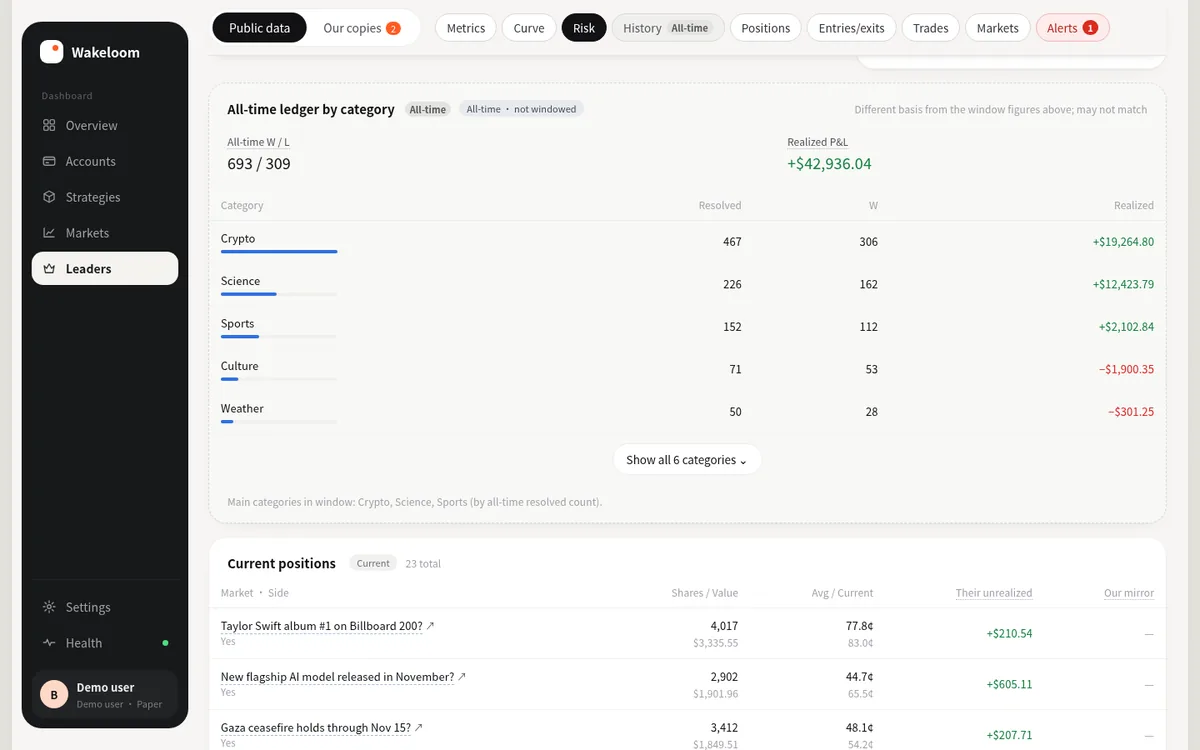This screenshot has width=1200, height=750.
Task: Click the Weather realized value −$301.25
Action: [x=1130, y=412]
